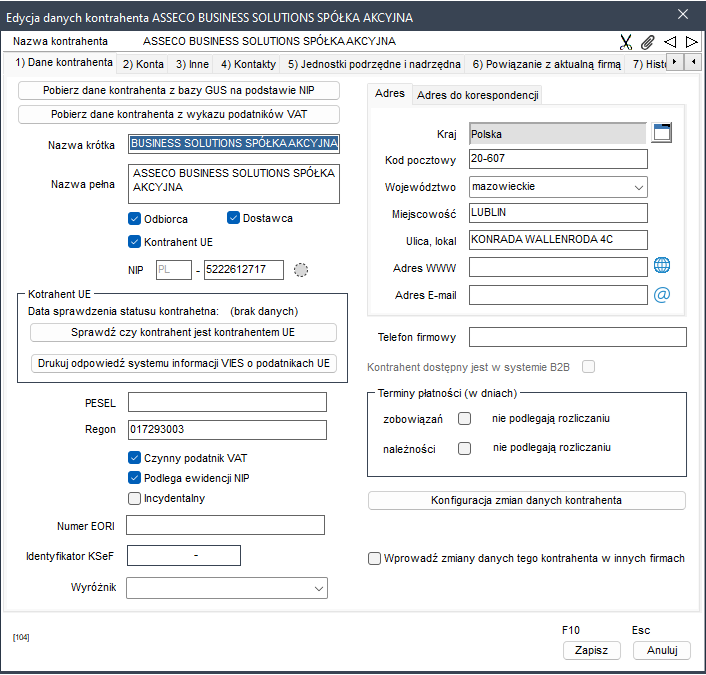Click the NIP status circle indicator
The height and width of the screenshot is (675, 706).
(x=301, y=270)
